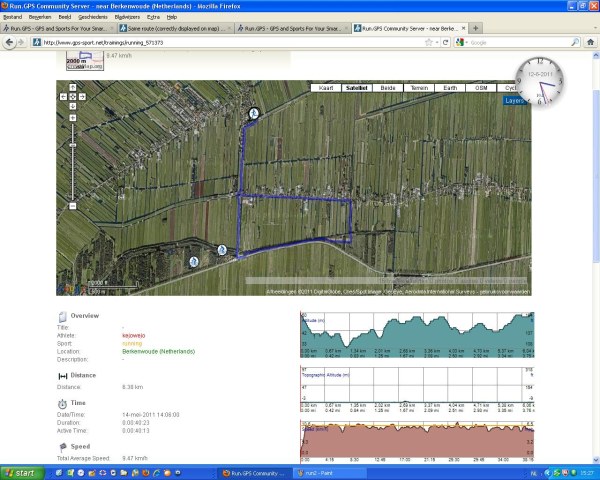600x480 pixels.
Task: Open the Bladwijzers menu
Action: [x=129, y=17]
